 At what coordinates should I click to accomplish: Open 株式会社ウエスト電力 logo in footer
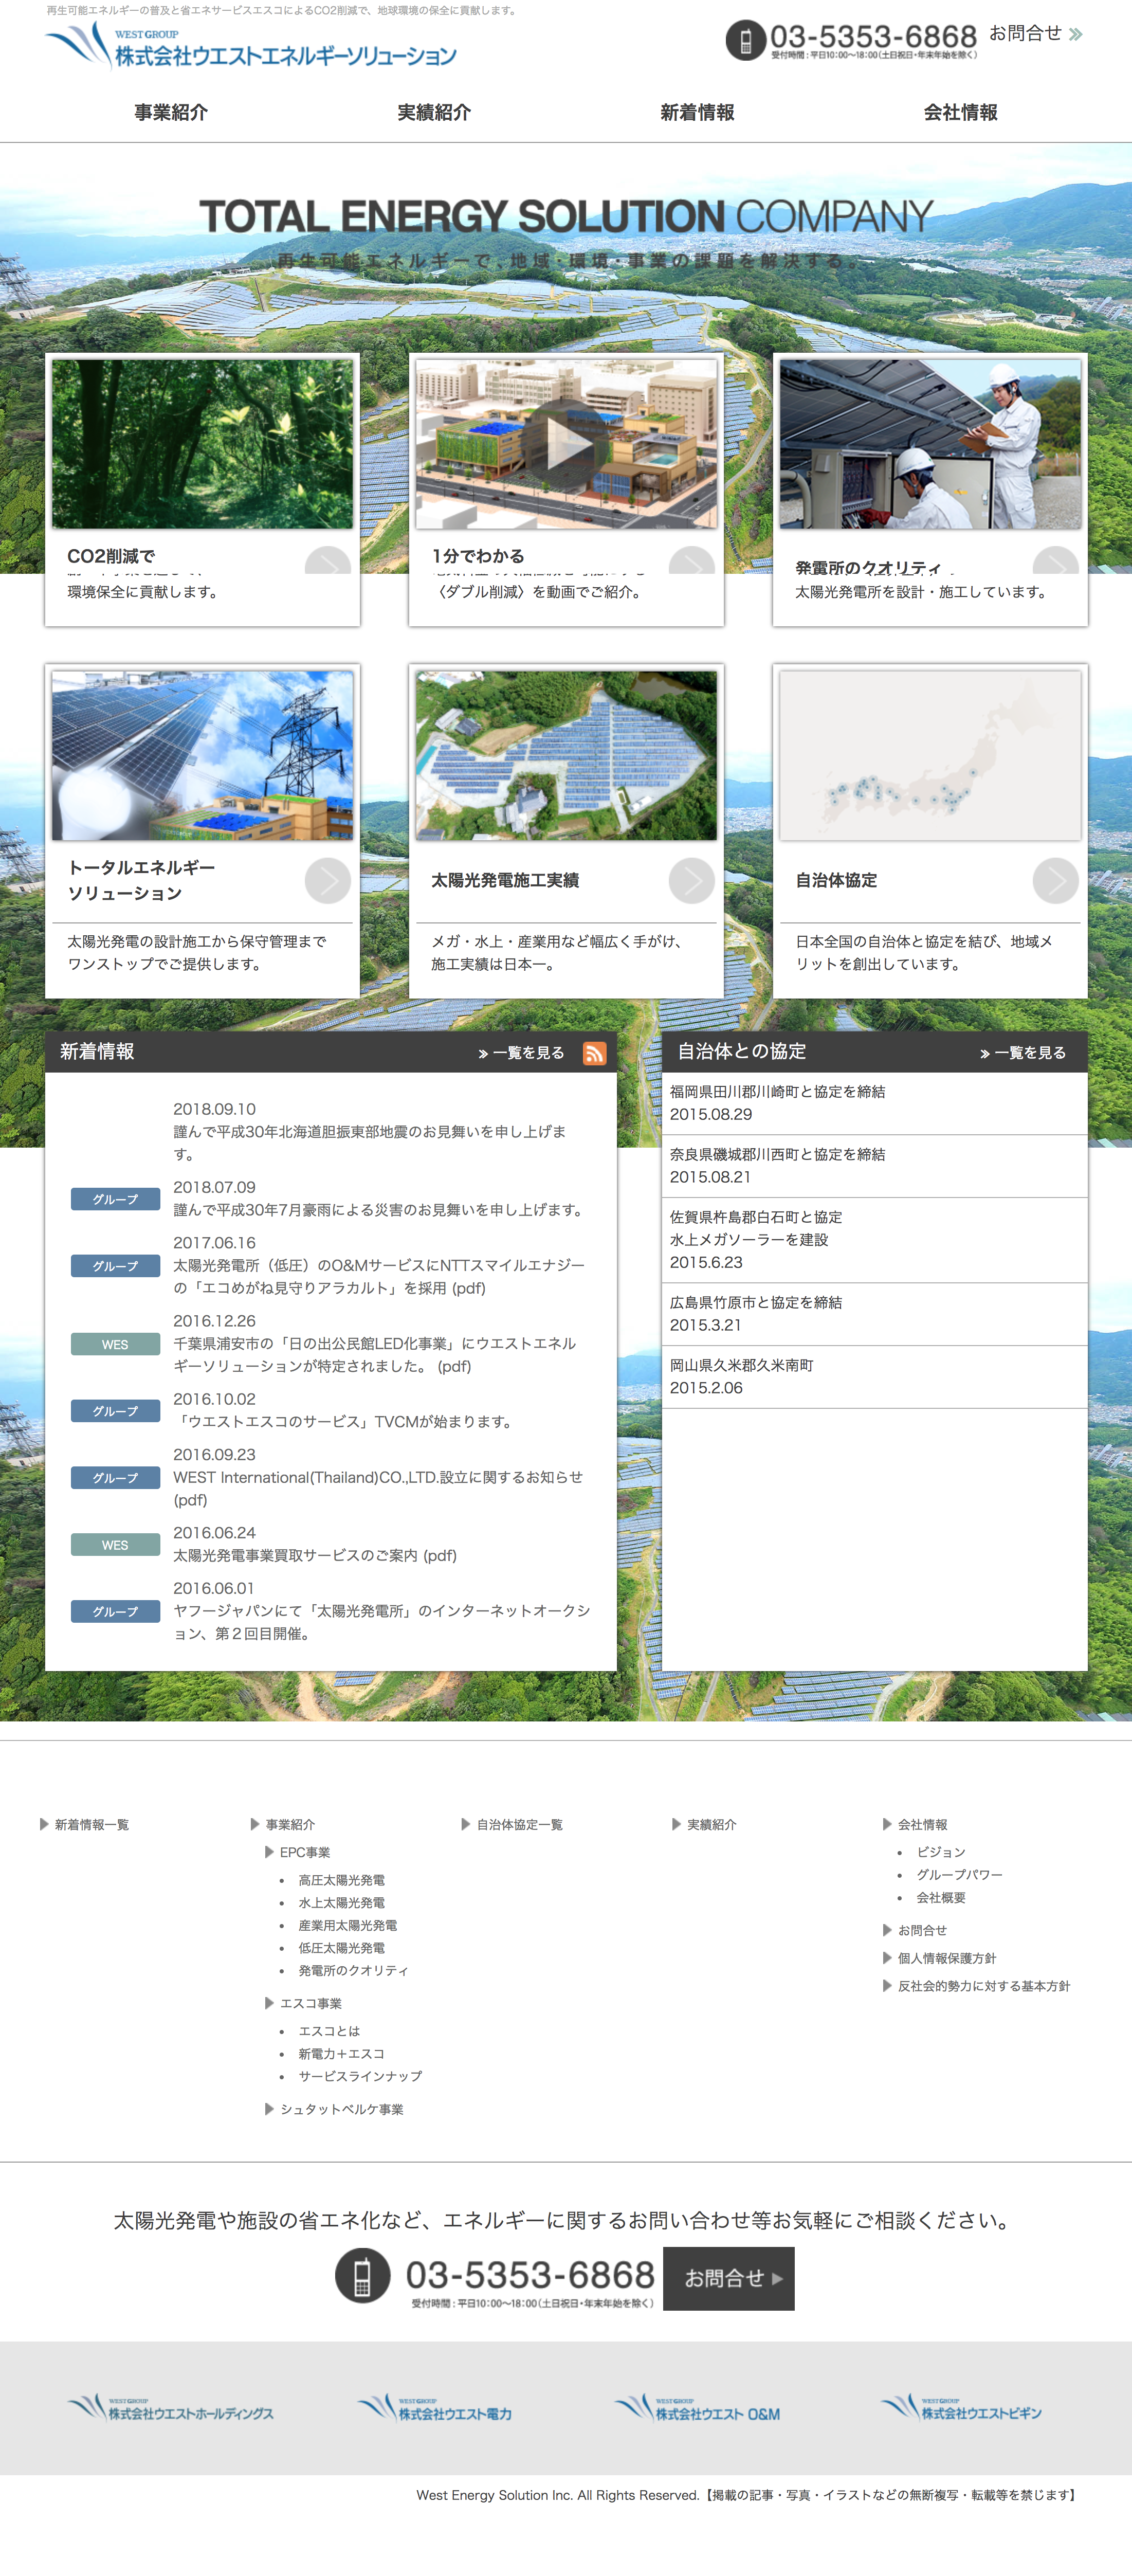(x=435, y=2408)
